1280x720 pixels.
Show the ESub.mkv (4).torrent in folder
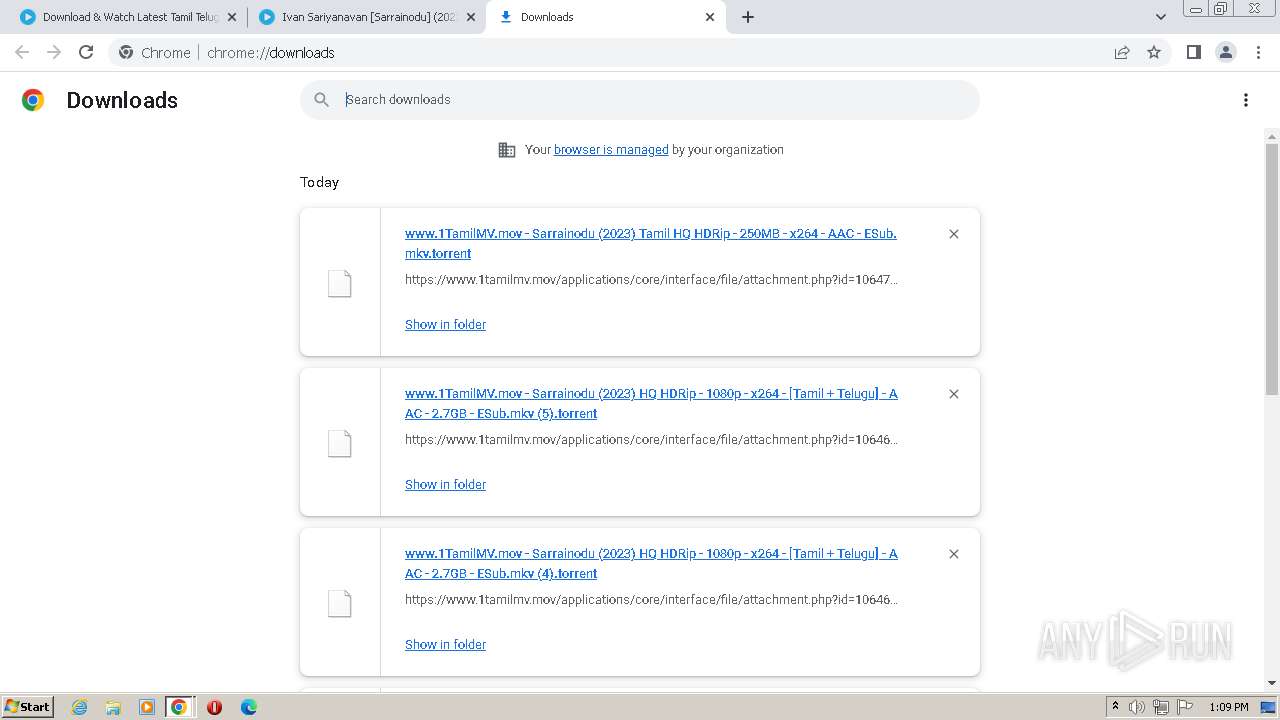(x=445, y=644)
